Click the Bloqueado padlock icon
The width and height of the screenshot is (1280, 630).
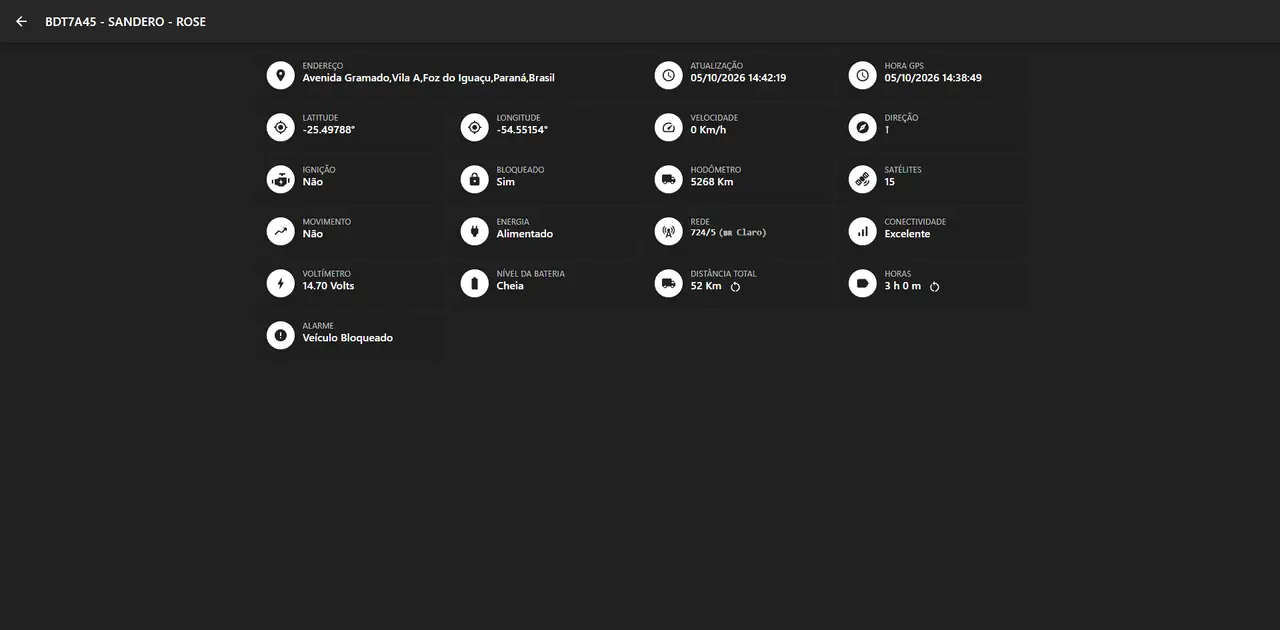474,179
